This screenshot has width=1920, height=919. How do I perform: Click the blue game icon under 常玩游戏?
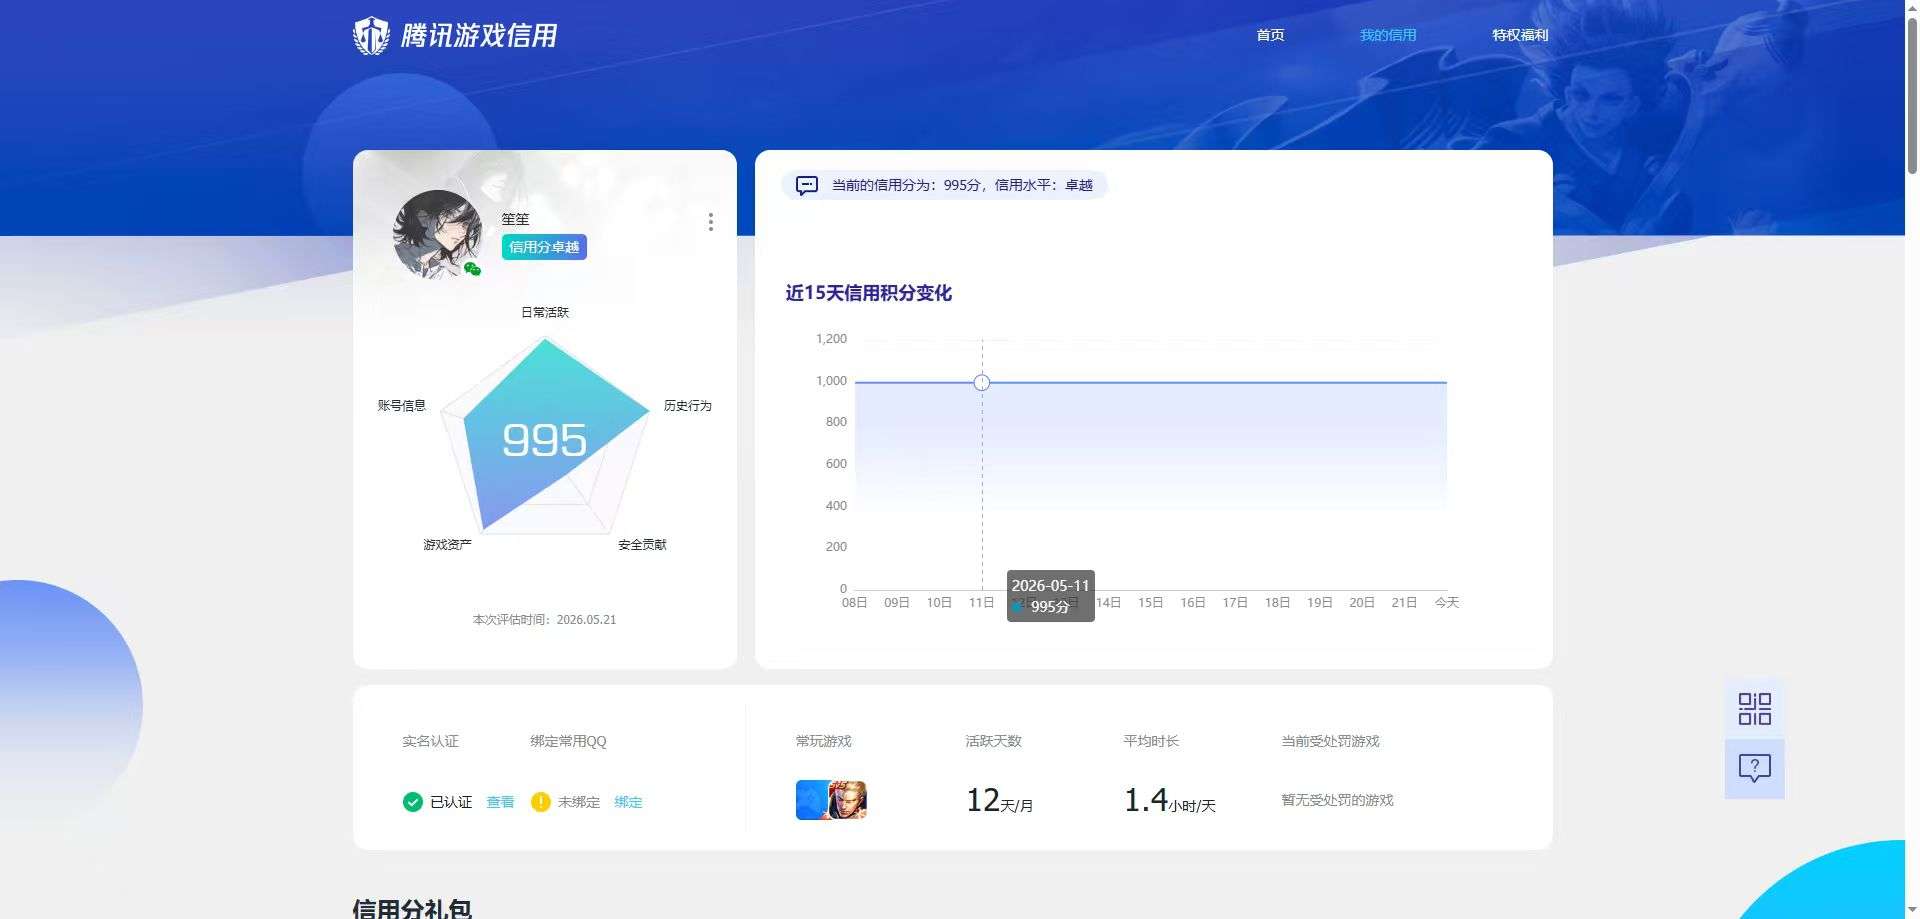(812, 800)
